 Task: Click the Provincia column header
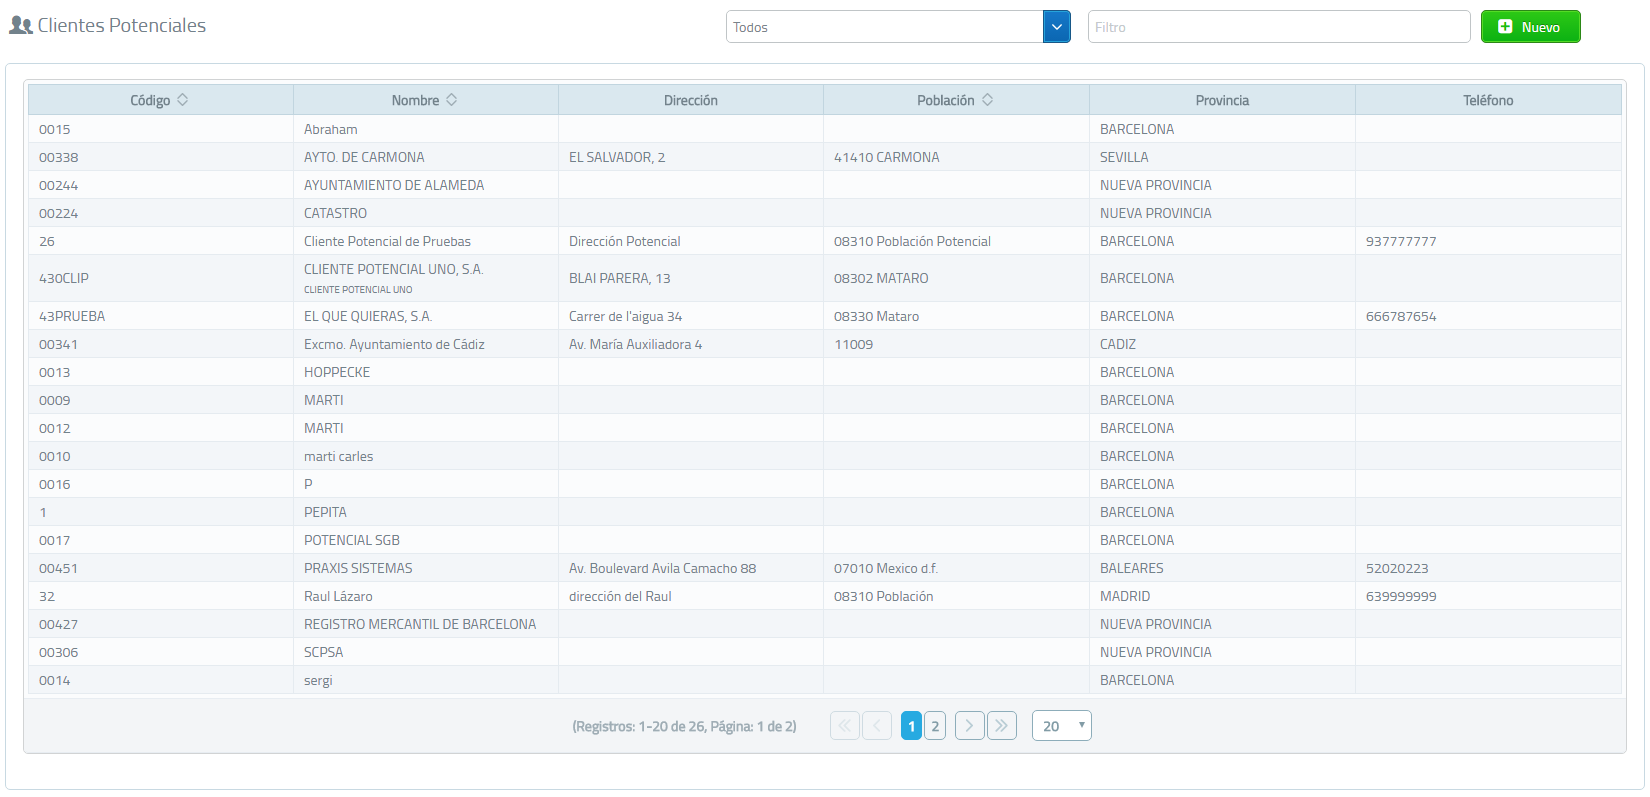1222,100
